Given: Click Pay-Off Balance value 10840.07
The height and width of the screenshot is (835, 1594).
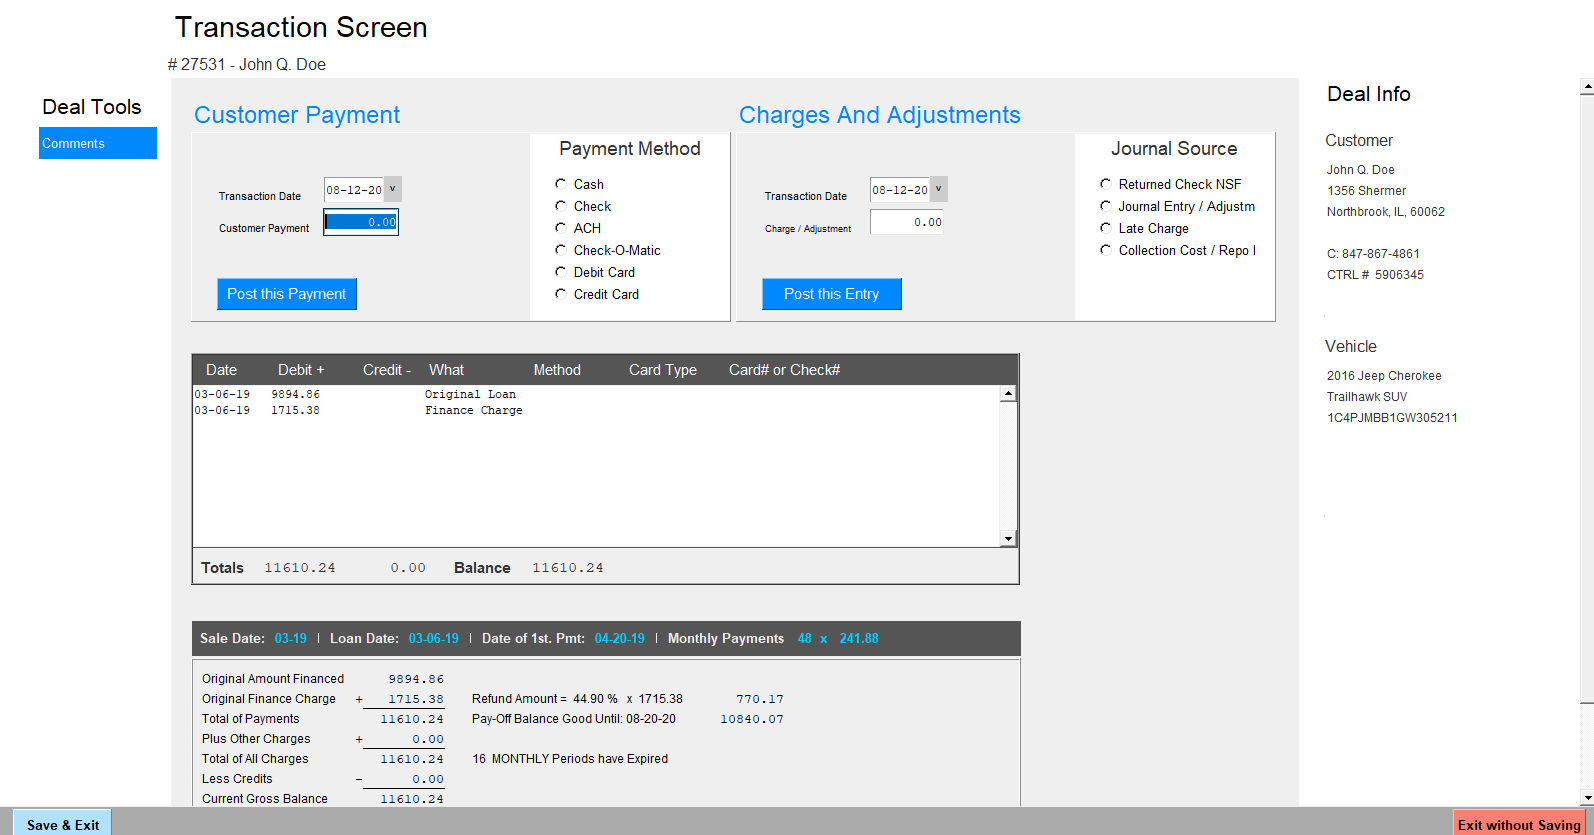Looking at the screenshot, I should pos(752,719).
